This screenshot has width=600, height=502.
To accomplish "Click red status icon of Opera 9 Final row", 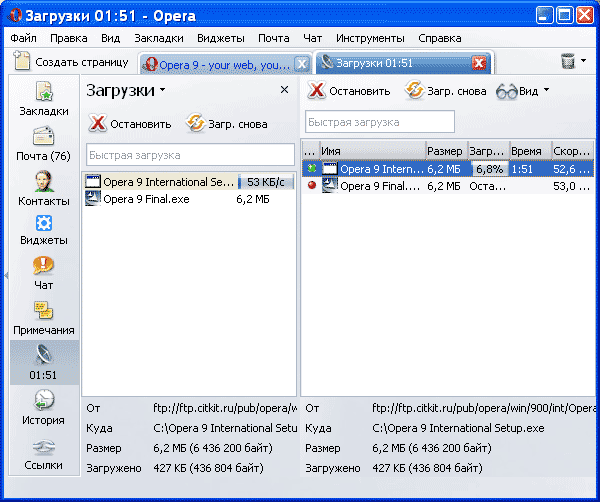I will [x=312, y=186].
